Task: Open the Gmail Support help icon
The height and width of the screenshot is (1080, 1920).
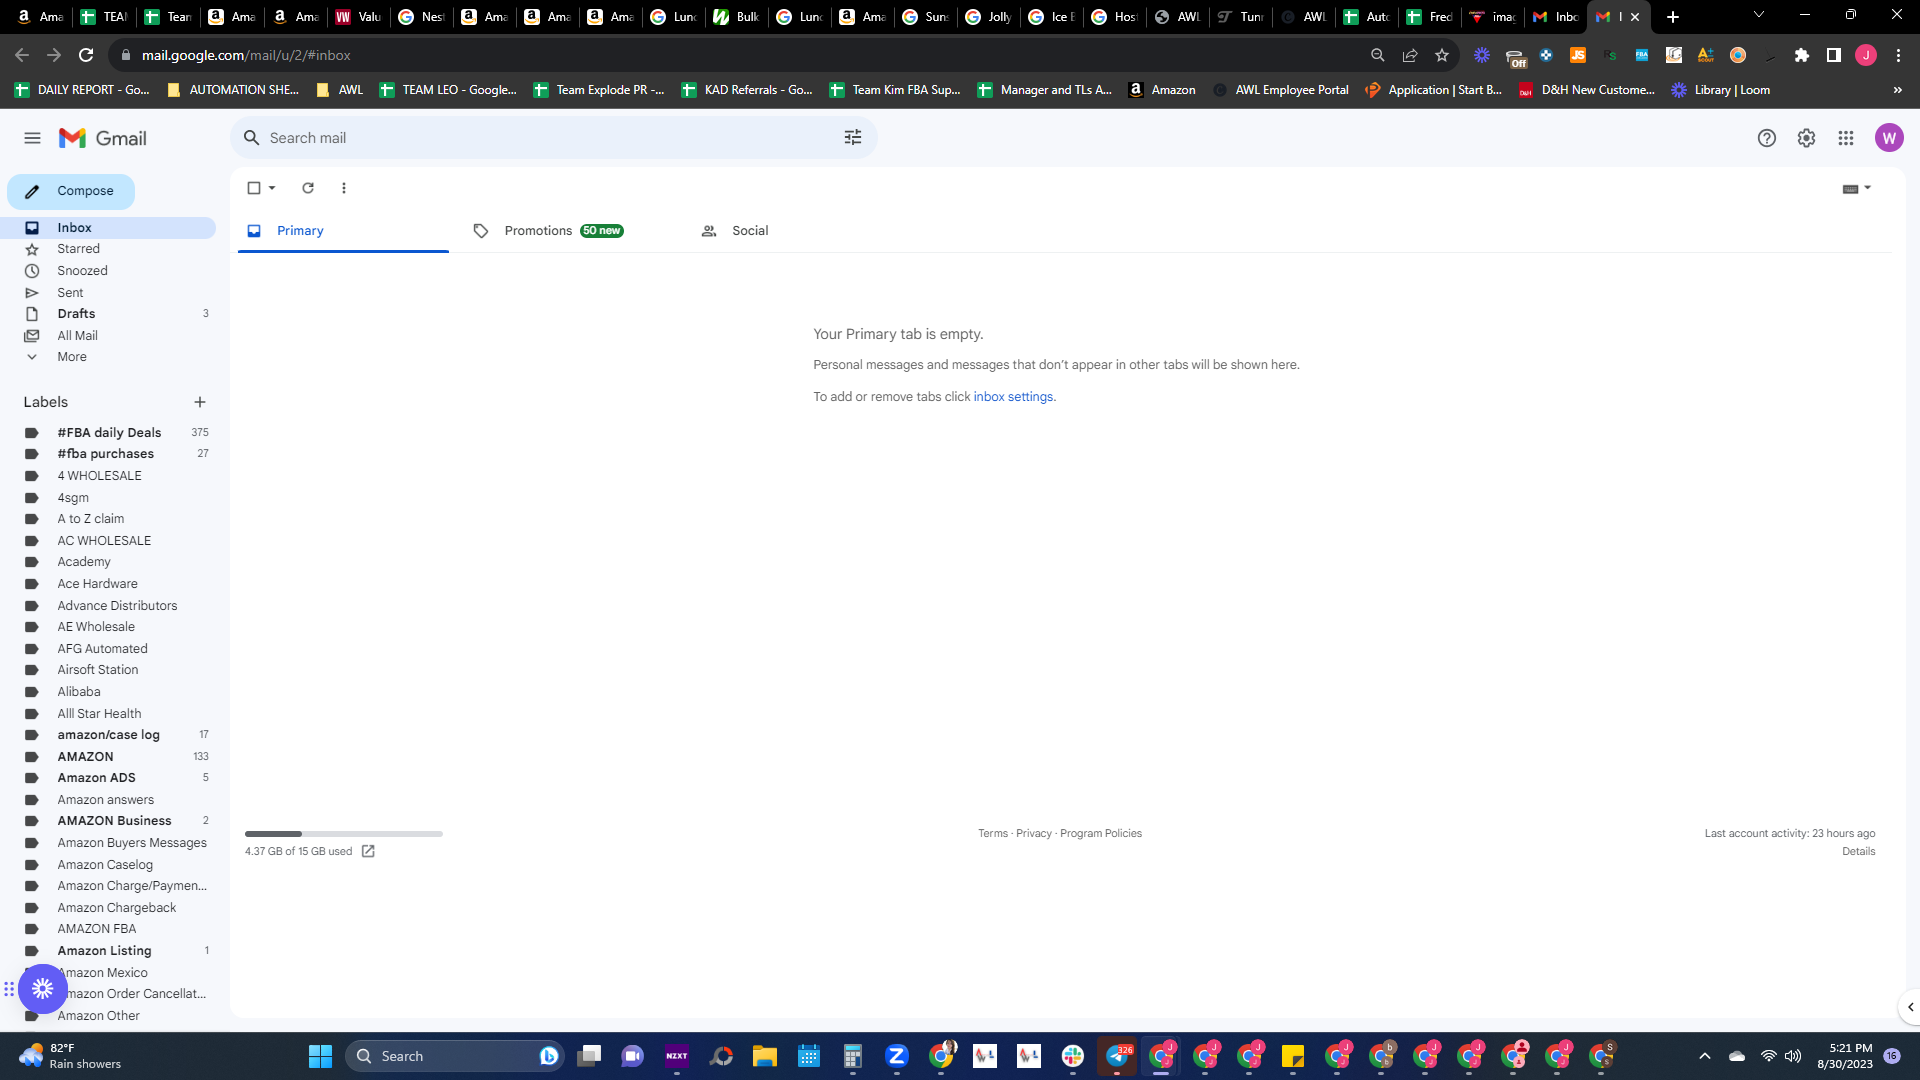Action: [1767, 138]
